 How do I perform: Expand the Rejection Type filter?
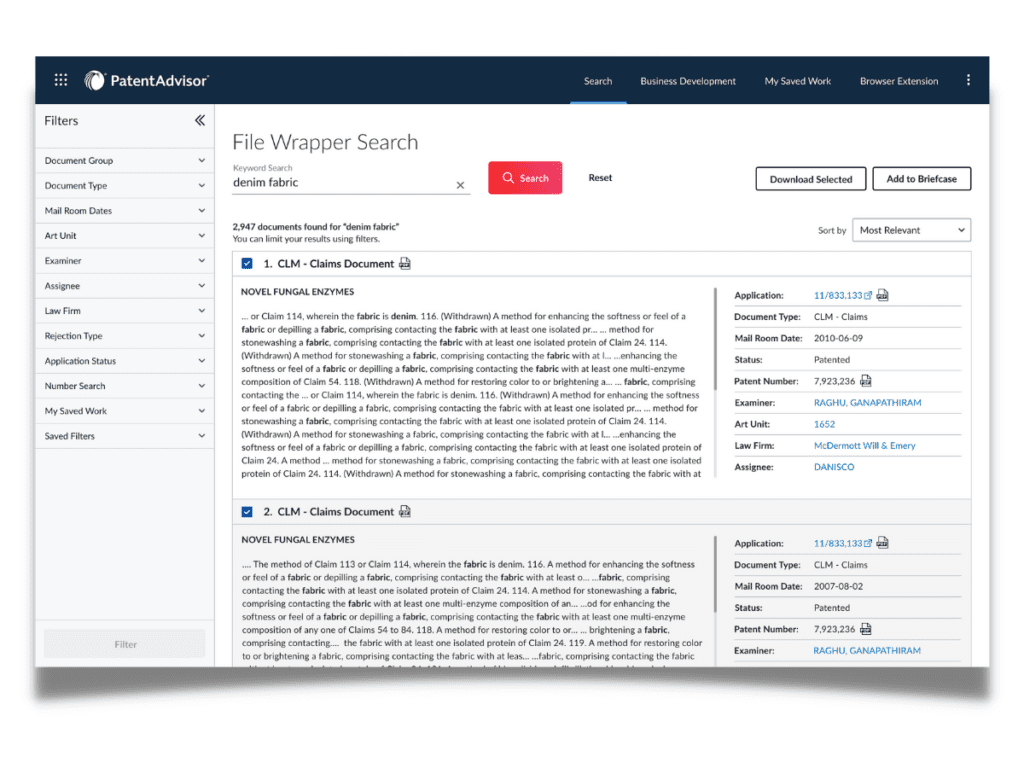click(124, 335)
